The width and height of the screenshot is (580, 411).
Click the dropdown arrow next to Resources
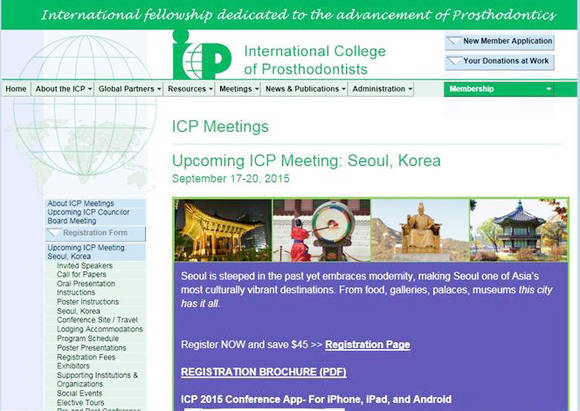pyautogui.click(x=210, y=90)
